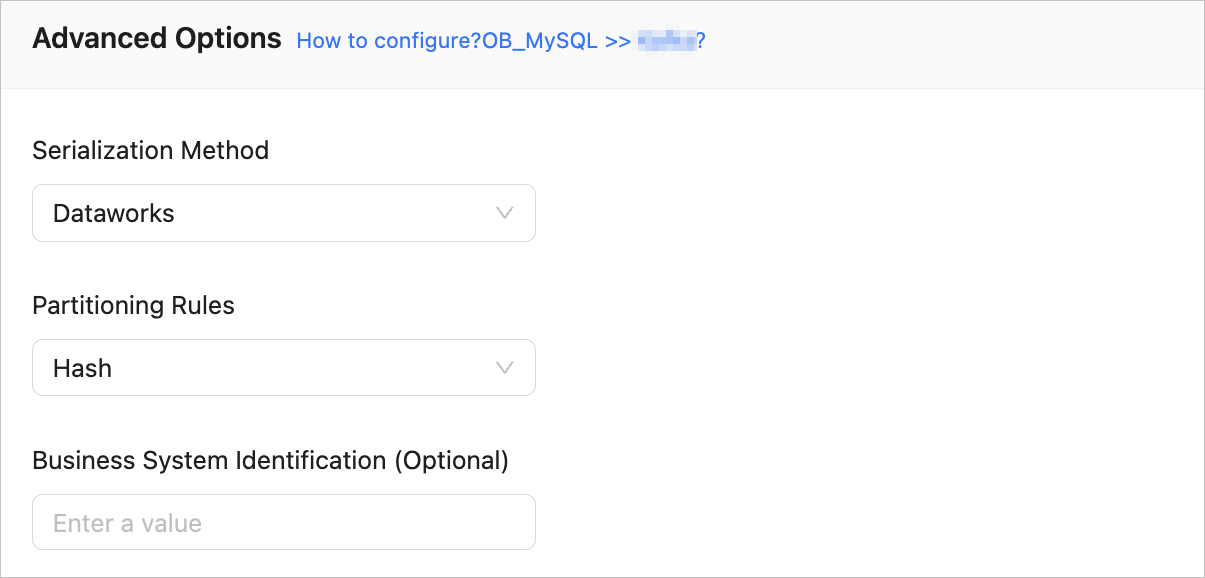
Task: Click the question mark ending the help link
Action: 702,41
